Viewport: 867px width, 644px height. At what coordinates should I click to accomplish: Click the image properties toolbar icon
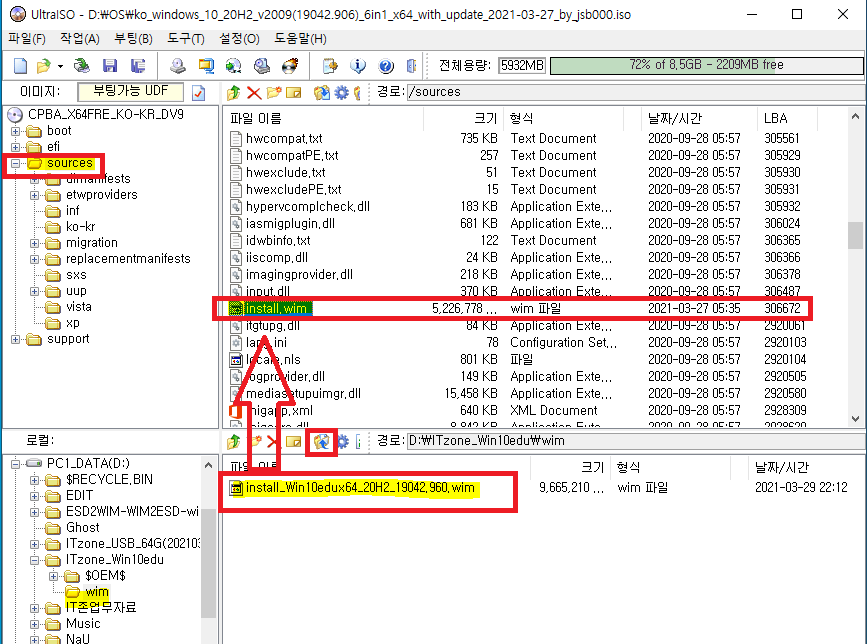click(x=330, y=66)
